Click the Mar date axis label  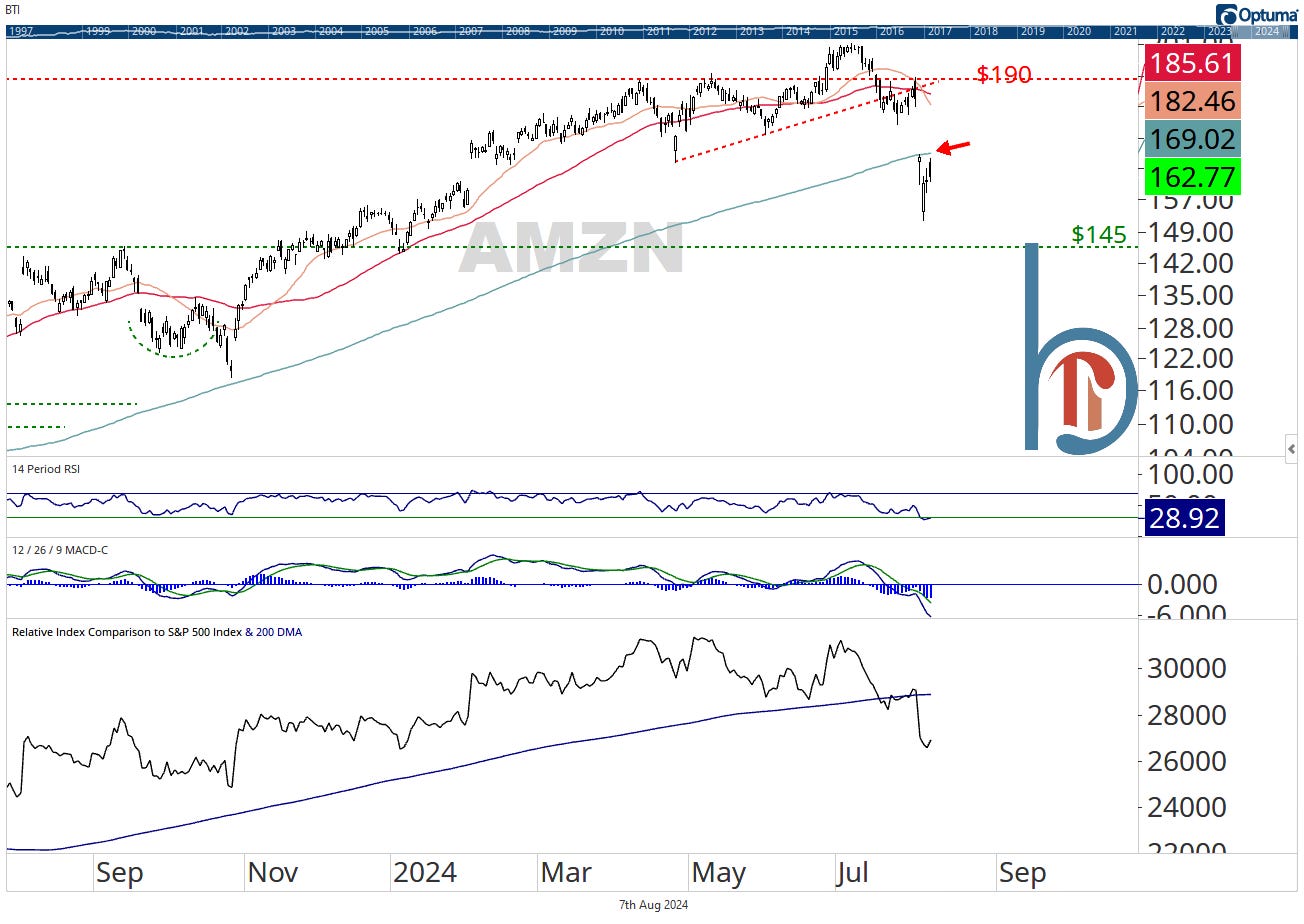click(566, 873)
